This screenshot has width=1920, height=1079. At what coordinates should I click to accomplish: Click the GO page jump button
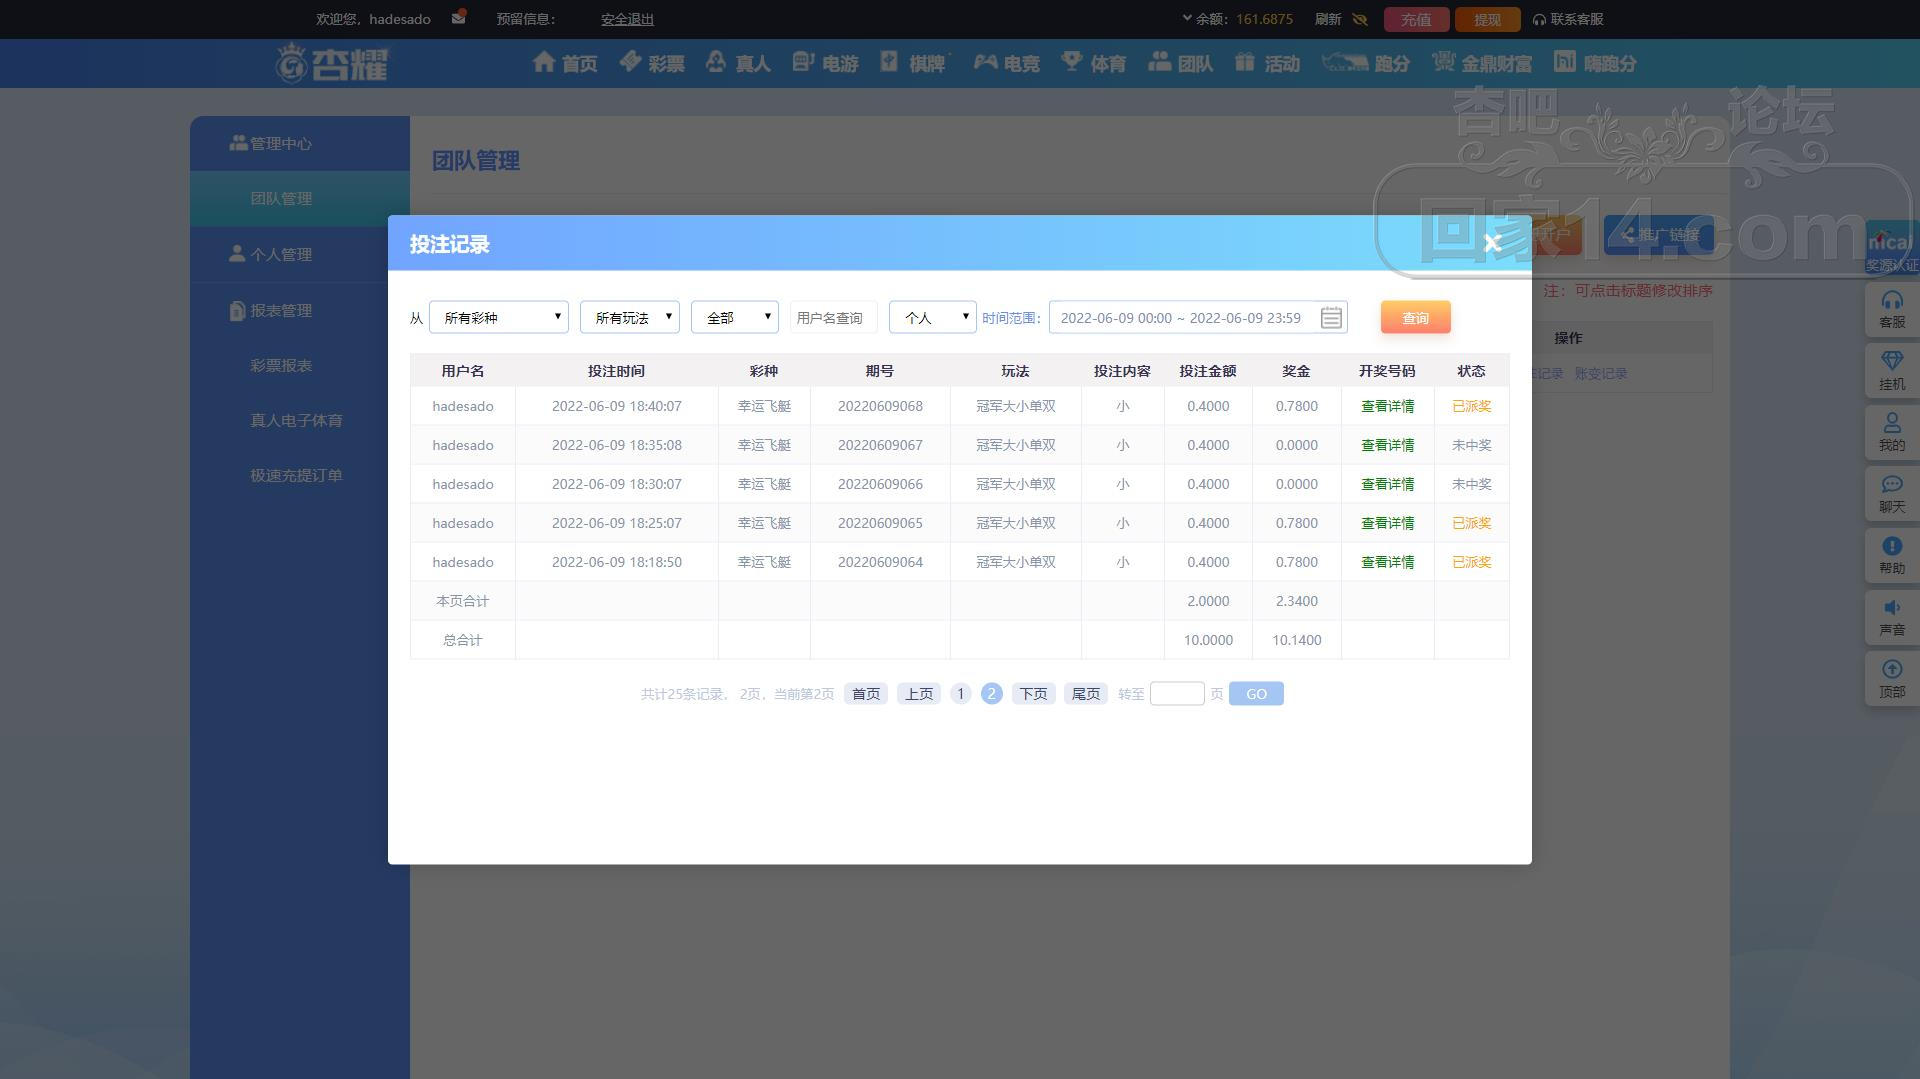pyautogui.click(x=1256, y=693)
